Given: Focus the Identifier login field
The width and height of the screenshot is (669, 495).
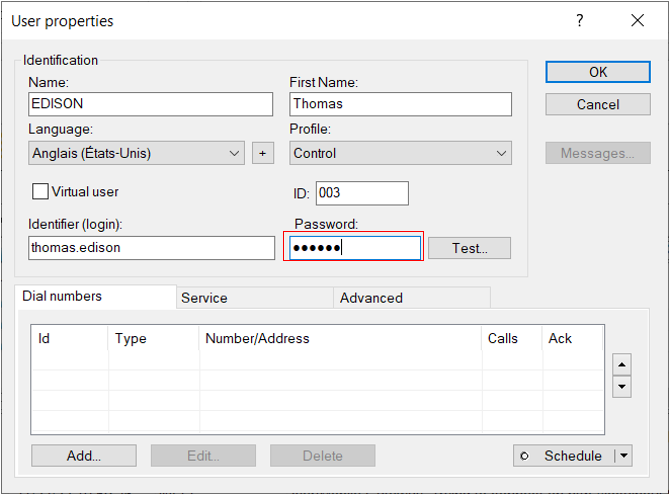Looking at the screenshot, I should click(x=150, y=248).
